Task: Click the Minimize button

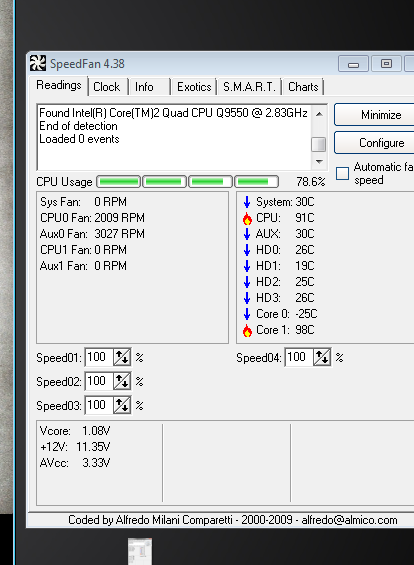Action: [x=375, y=115]
